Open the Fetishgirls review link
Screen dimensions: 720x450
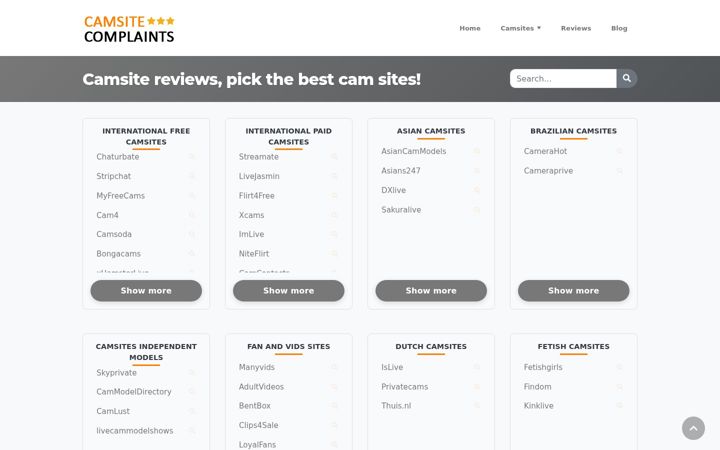coord(543,367)
